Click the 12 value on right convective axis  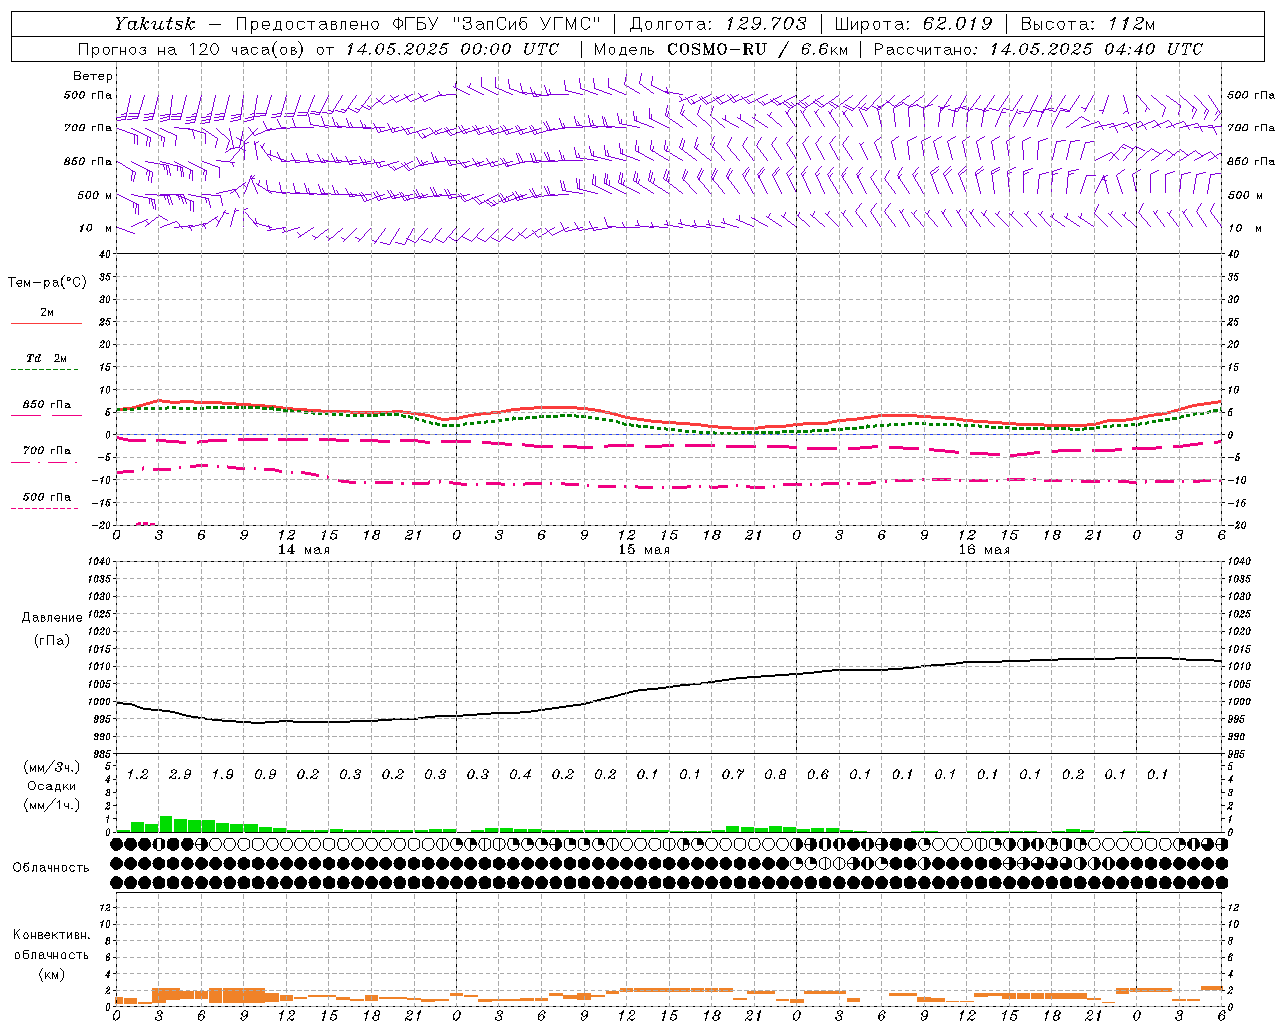(x=1233, y=907)
